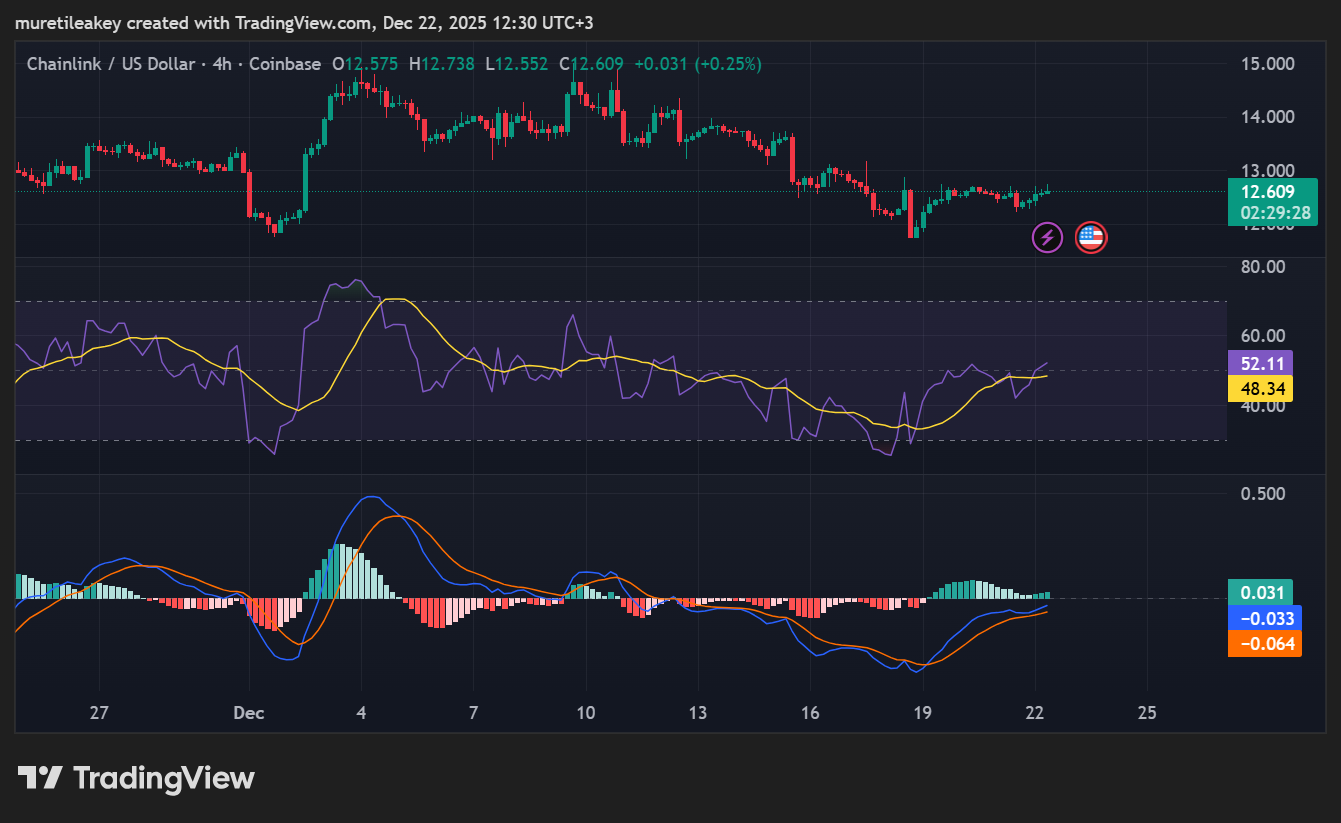Click the US flag economic event icon
Viewport: 1341px width, 823px height.
click(1090, 237)
